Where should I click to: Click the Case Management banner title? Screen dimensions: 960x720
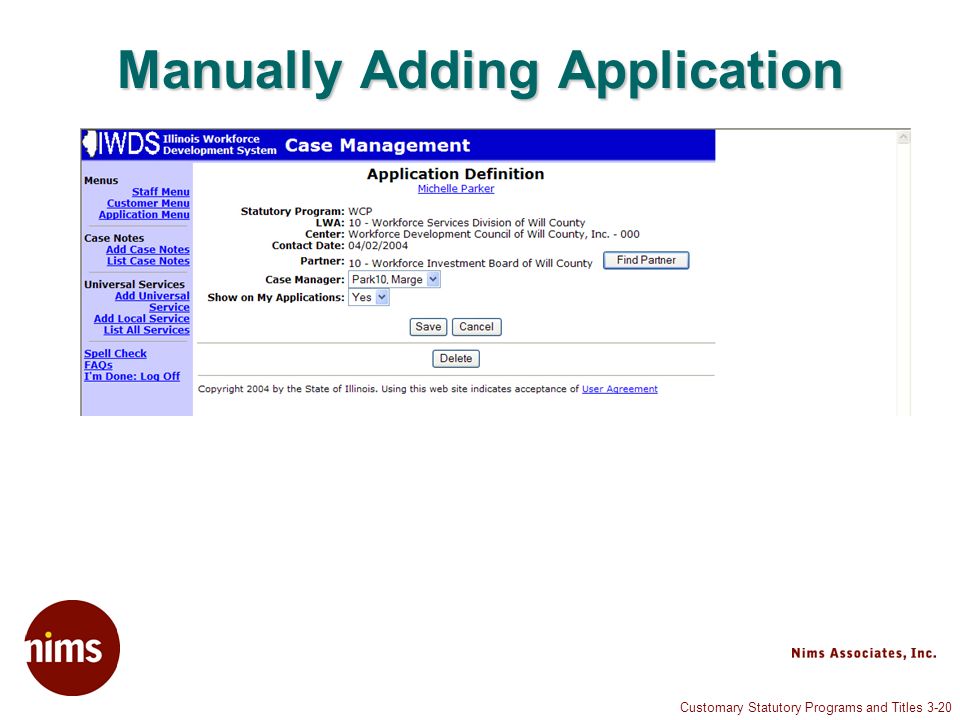click(x=377, y=146)
